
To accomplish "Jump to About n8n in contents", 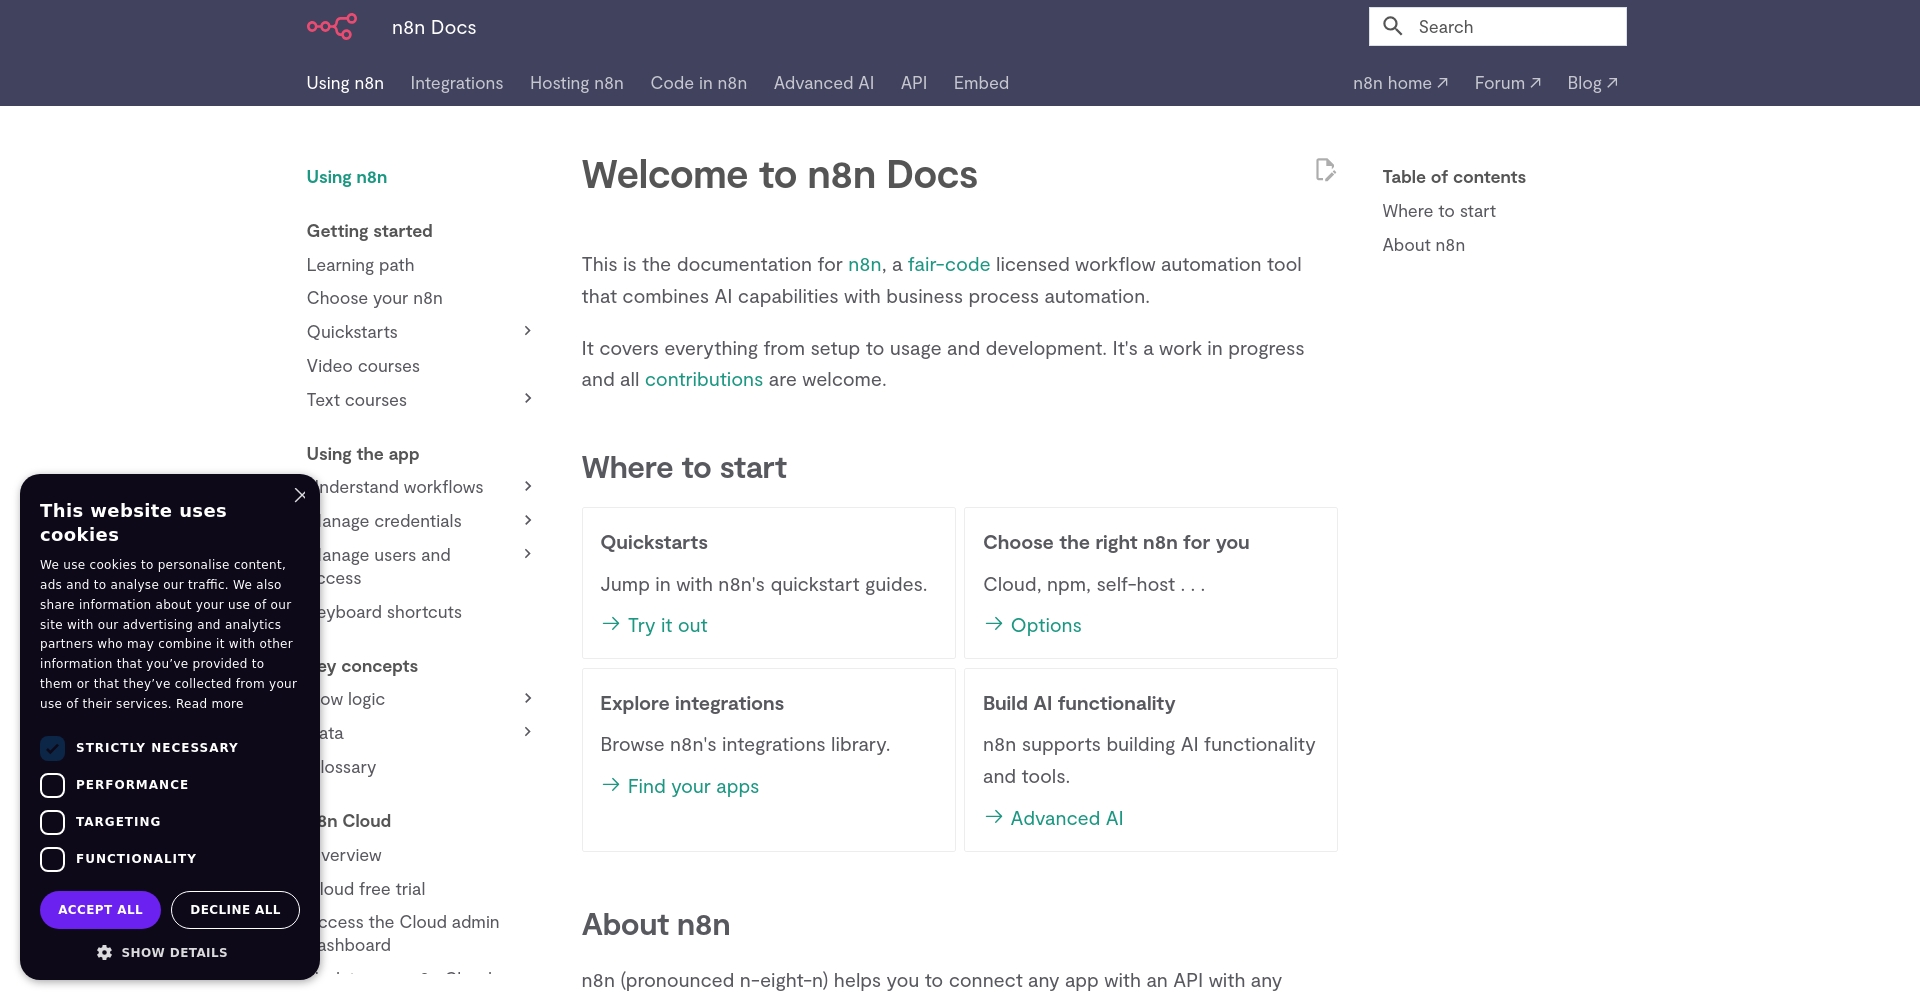I will point(1424,245).
